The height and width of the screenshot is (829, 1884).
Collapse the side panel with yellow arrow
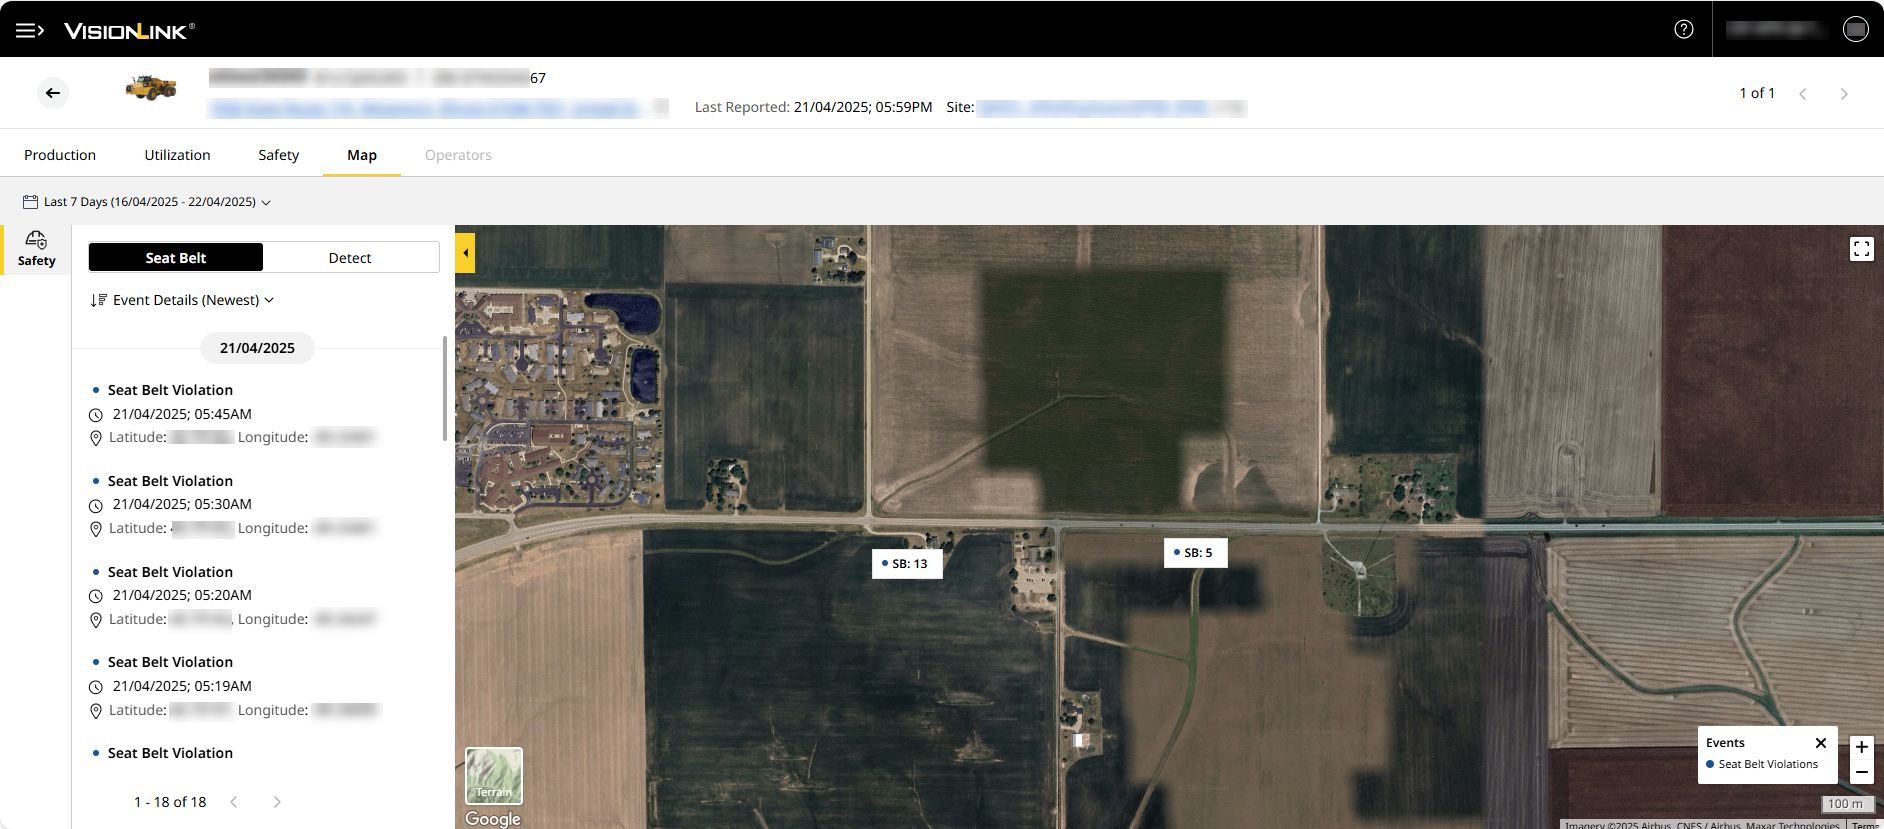tap(465, 253)
